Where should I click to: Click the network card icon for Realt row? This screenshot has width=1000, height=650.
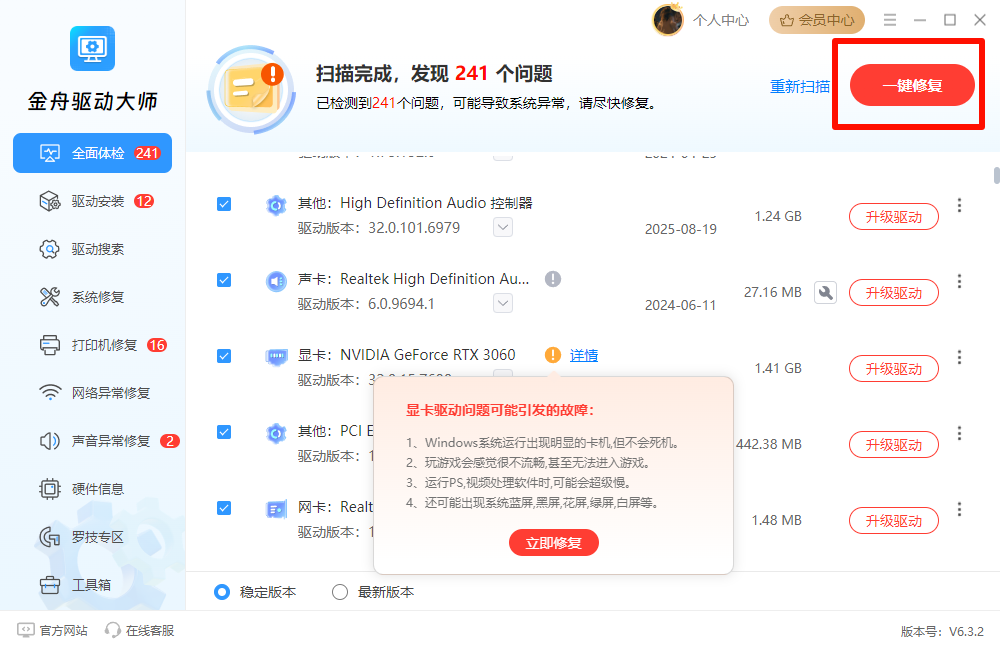(276, 509)
